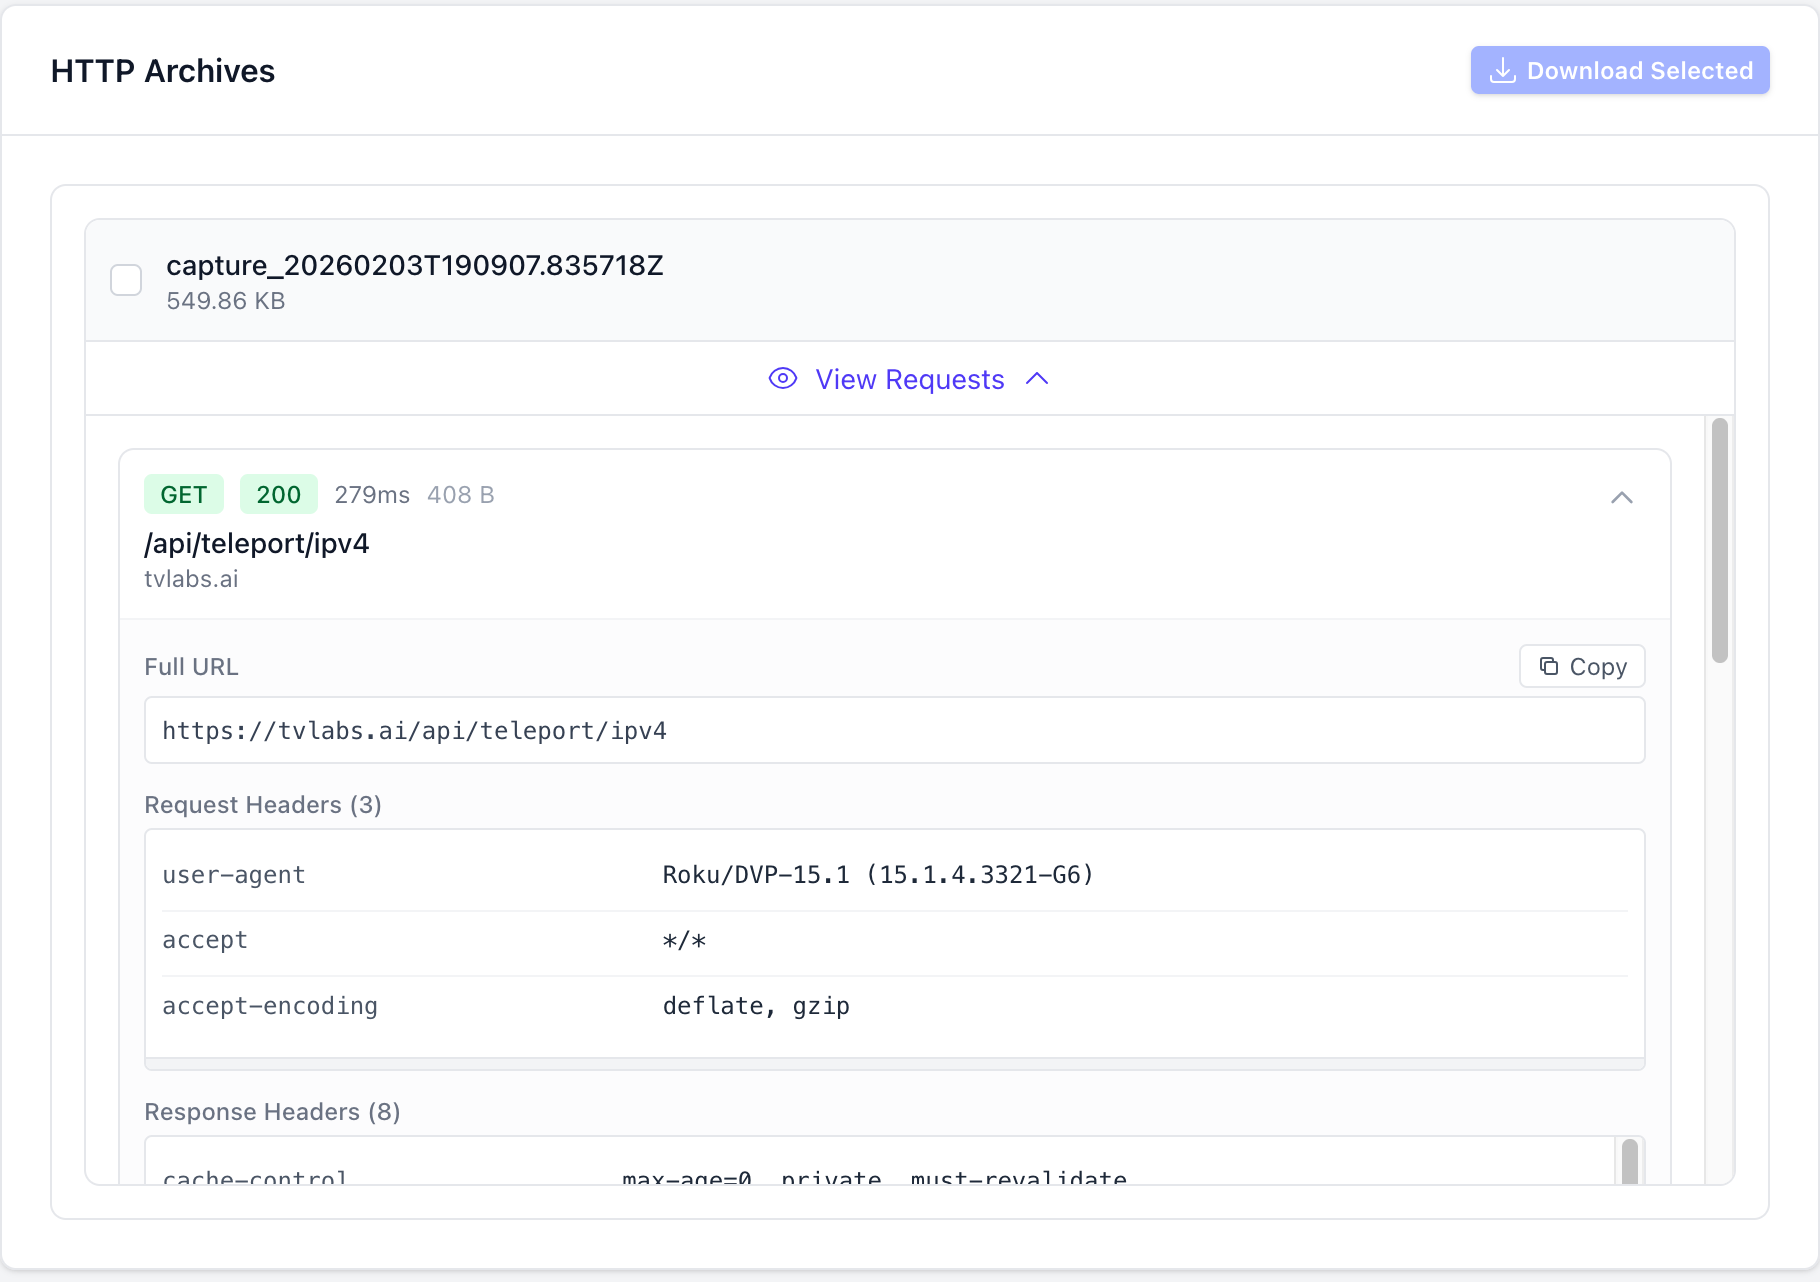This screenshot has width=1820, height=1282.
Task: Select the capture_20260203T190907 archive checkbox
Action: coord(126,280)
